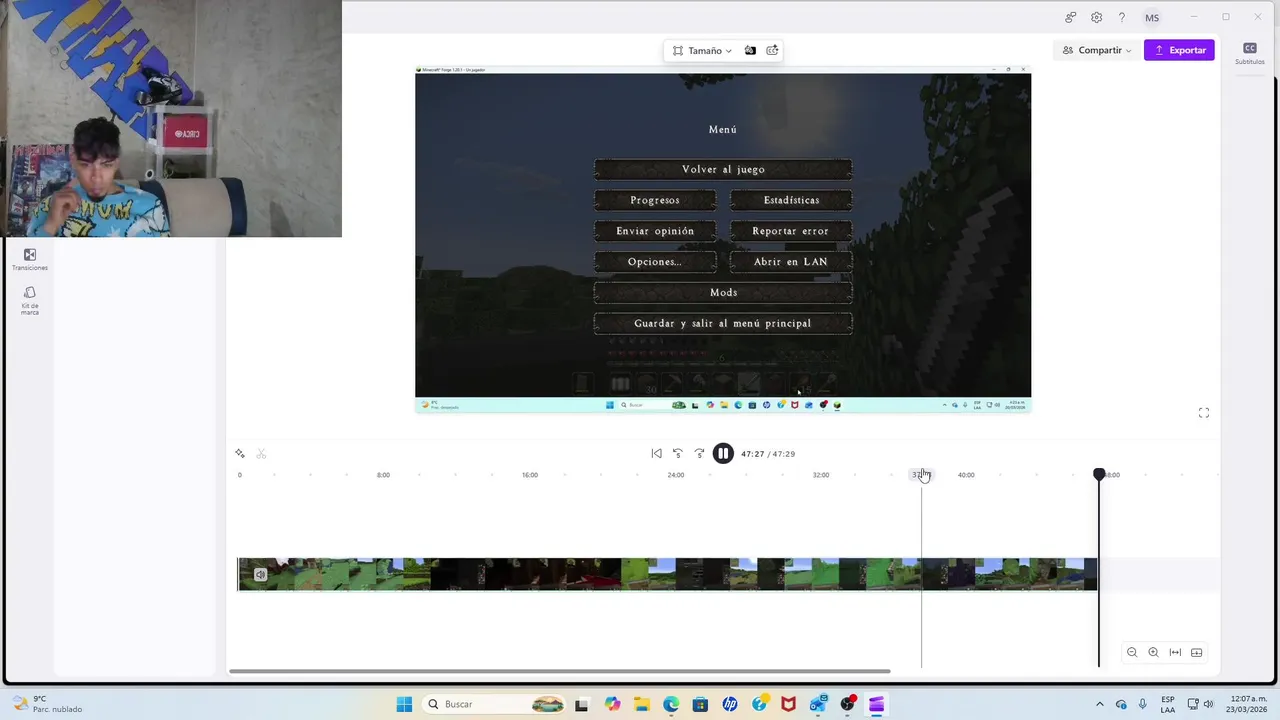
Task: Open the help question mark menu
Action: tap(1122, 17)
